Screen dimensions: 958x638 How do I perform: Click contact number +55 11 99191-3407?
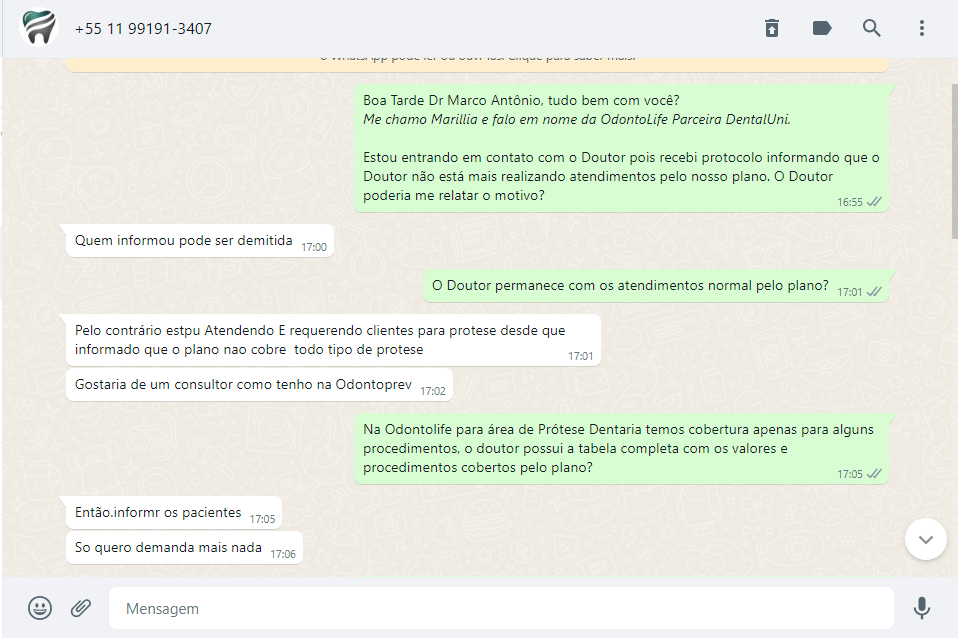tap(143, 29)
